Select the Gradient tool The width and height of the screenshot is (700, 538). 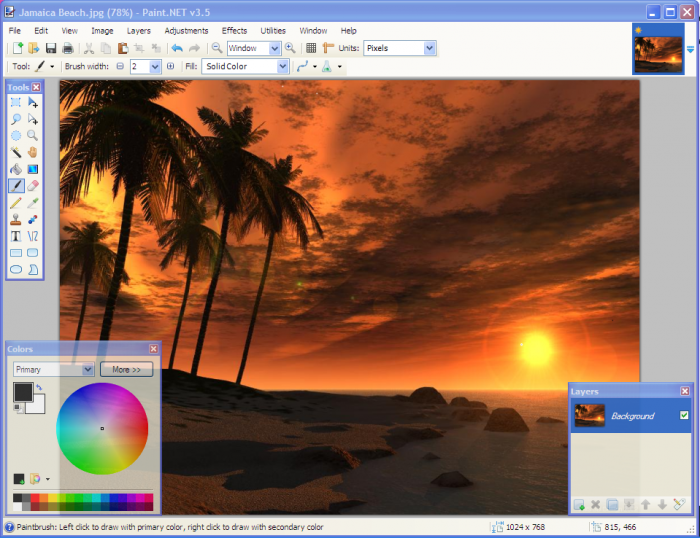point(33,169)
